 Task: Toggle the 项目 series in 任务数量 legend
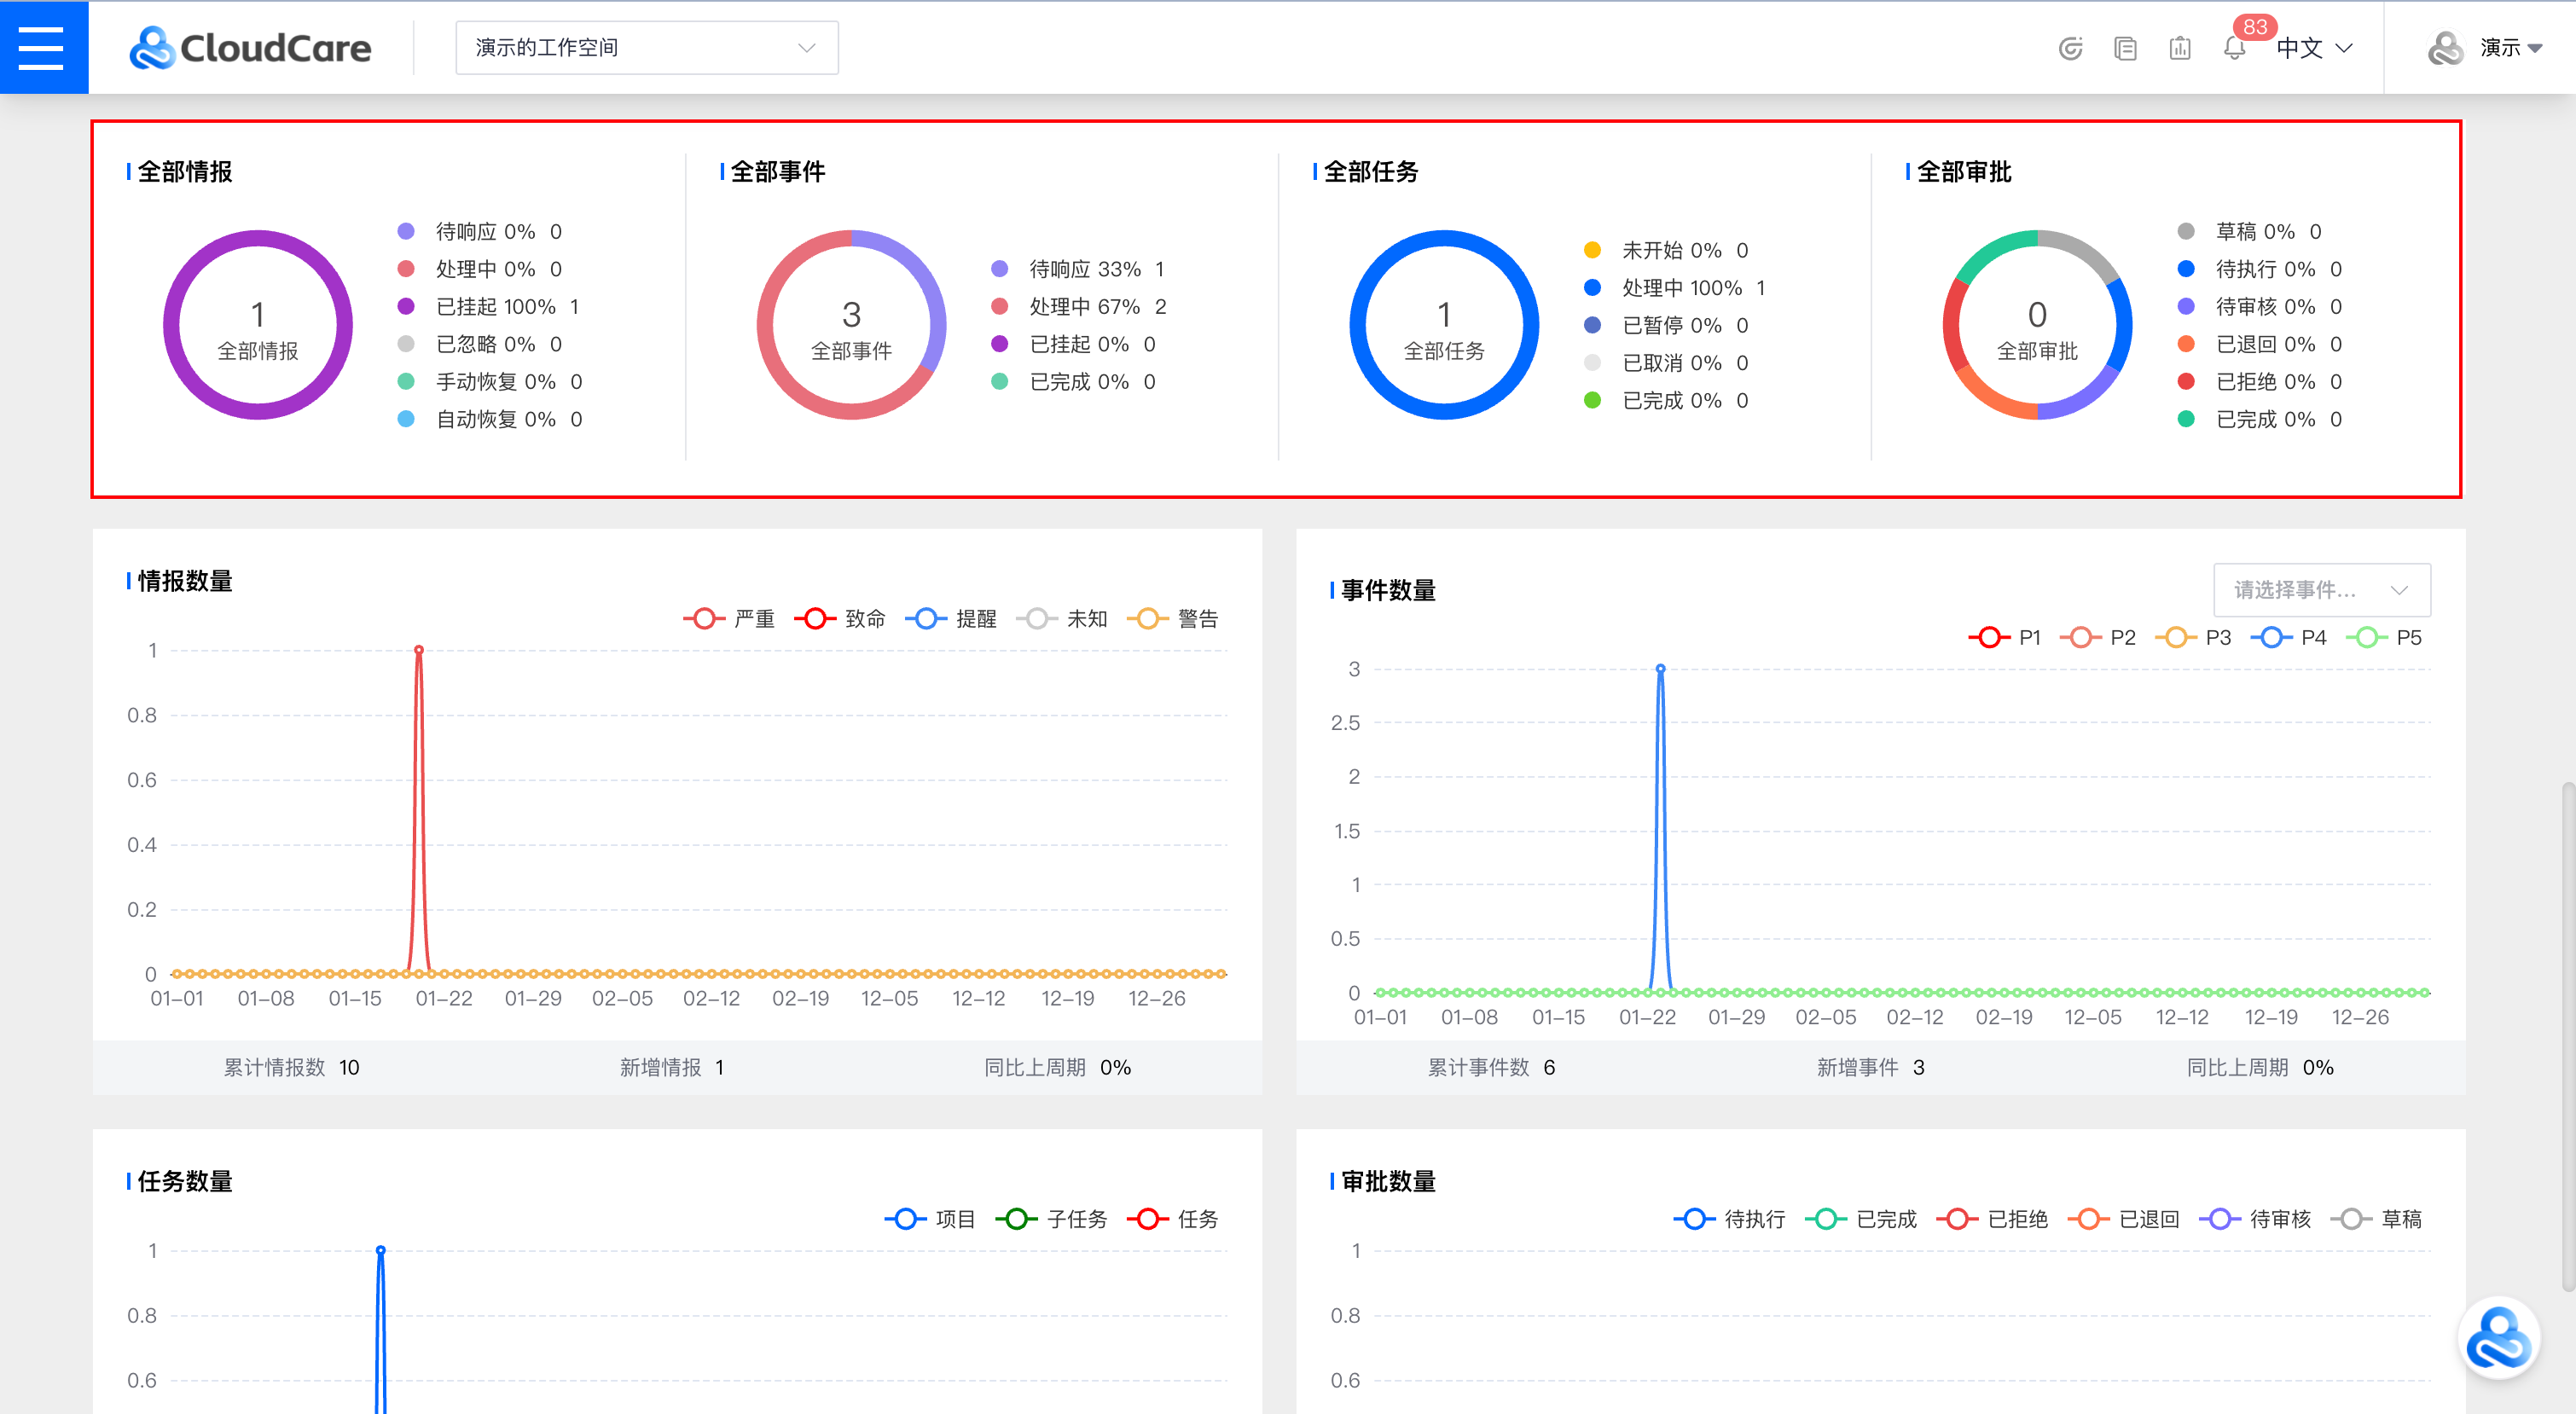click(x=931, y=1219)
